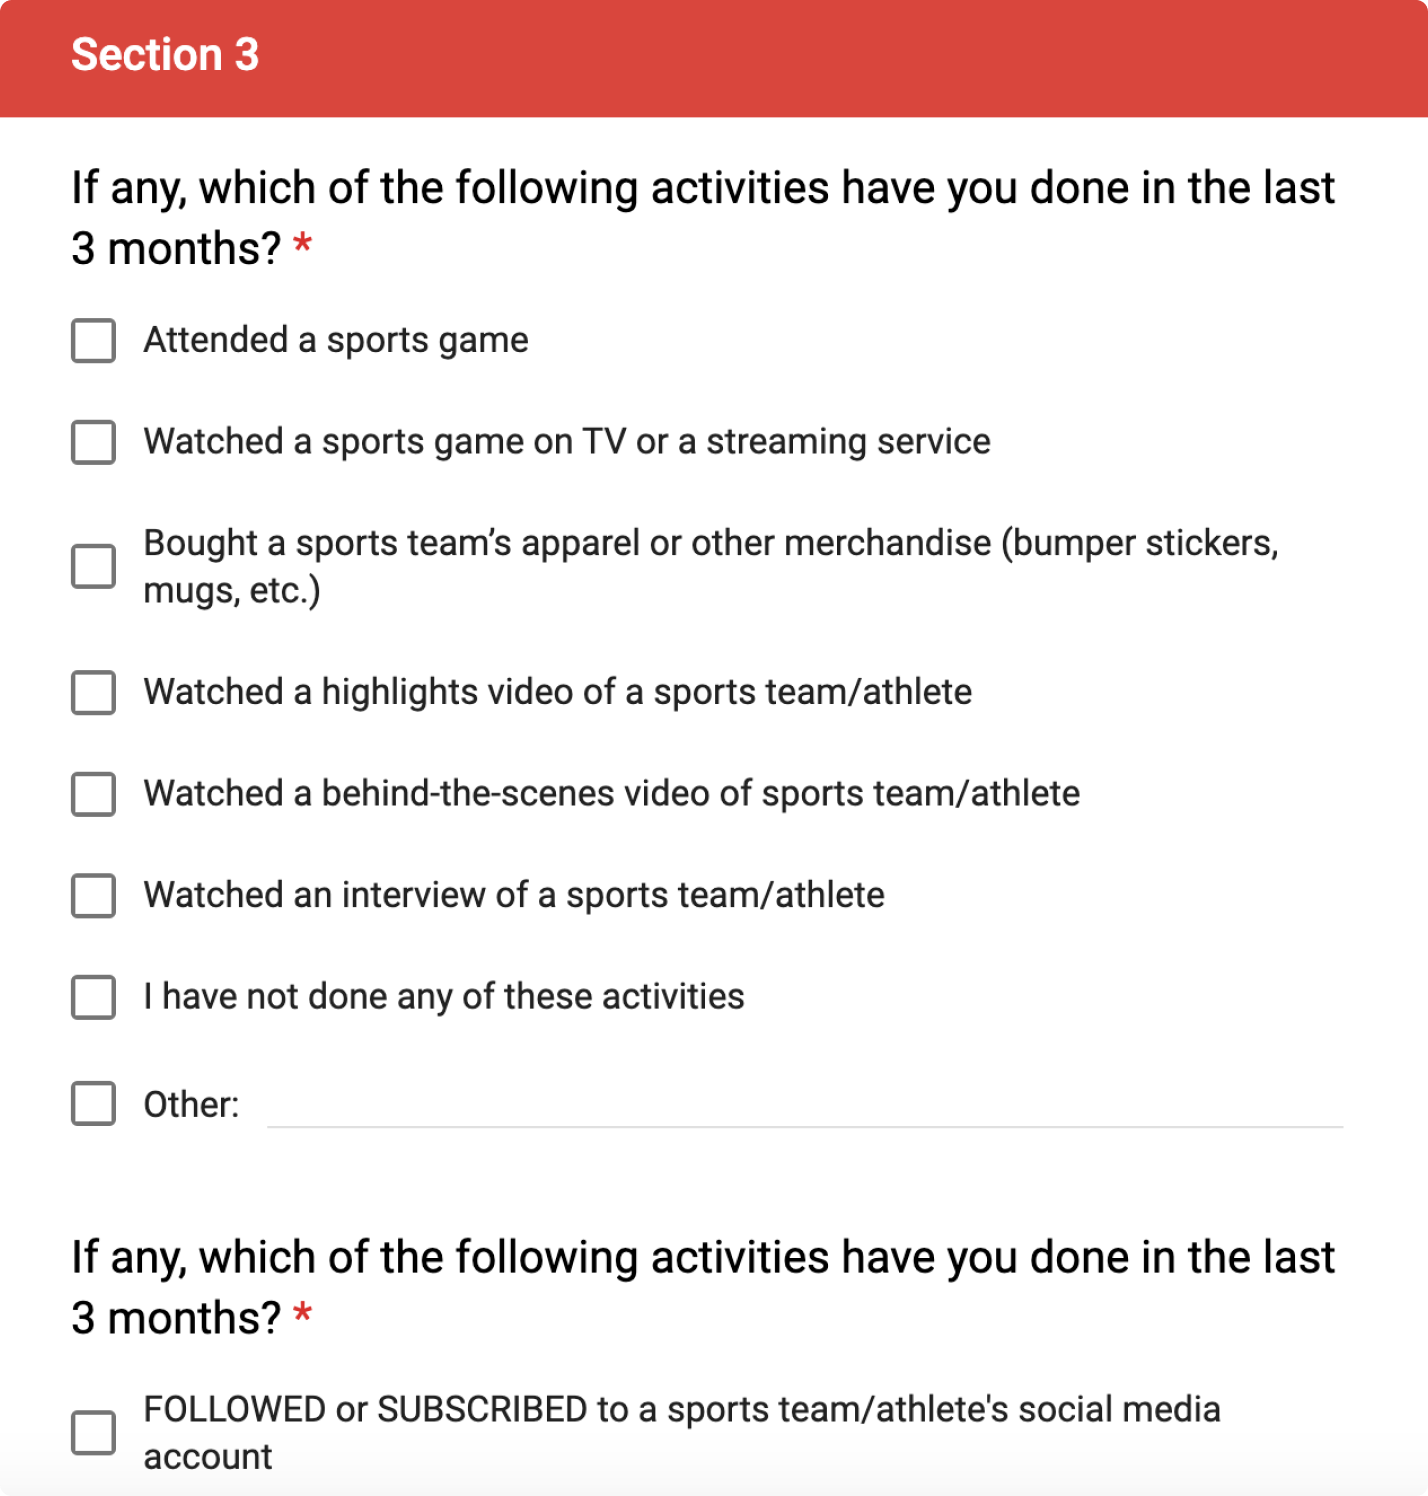Check the 'Attended a sports game' checkbox
The image size is (1428, 1496).
[93, 341]
